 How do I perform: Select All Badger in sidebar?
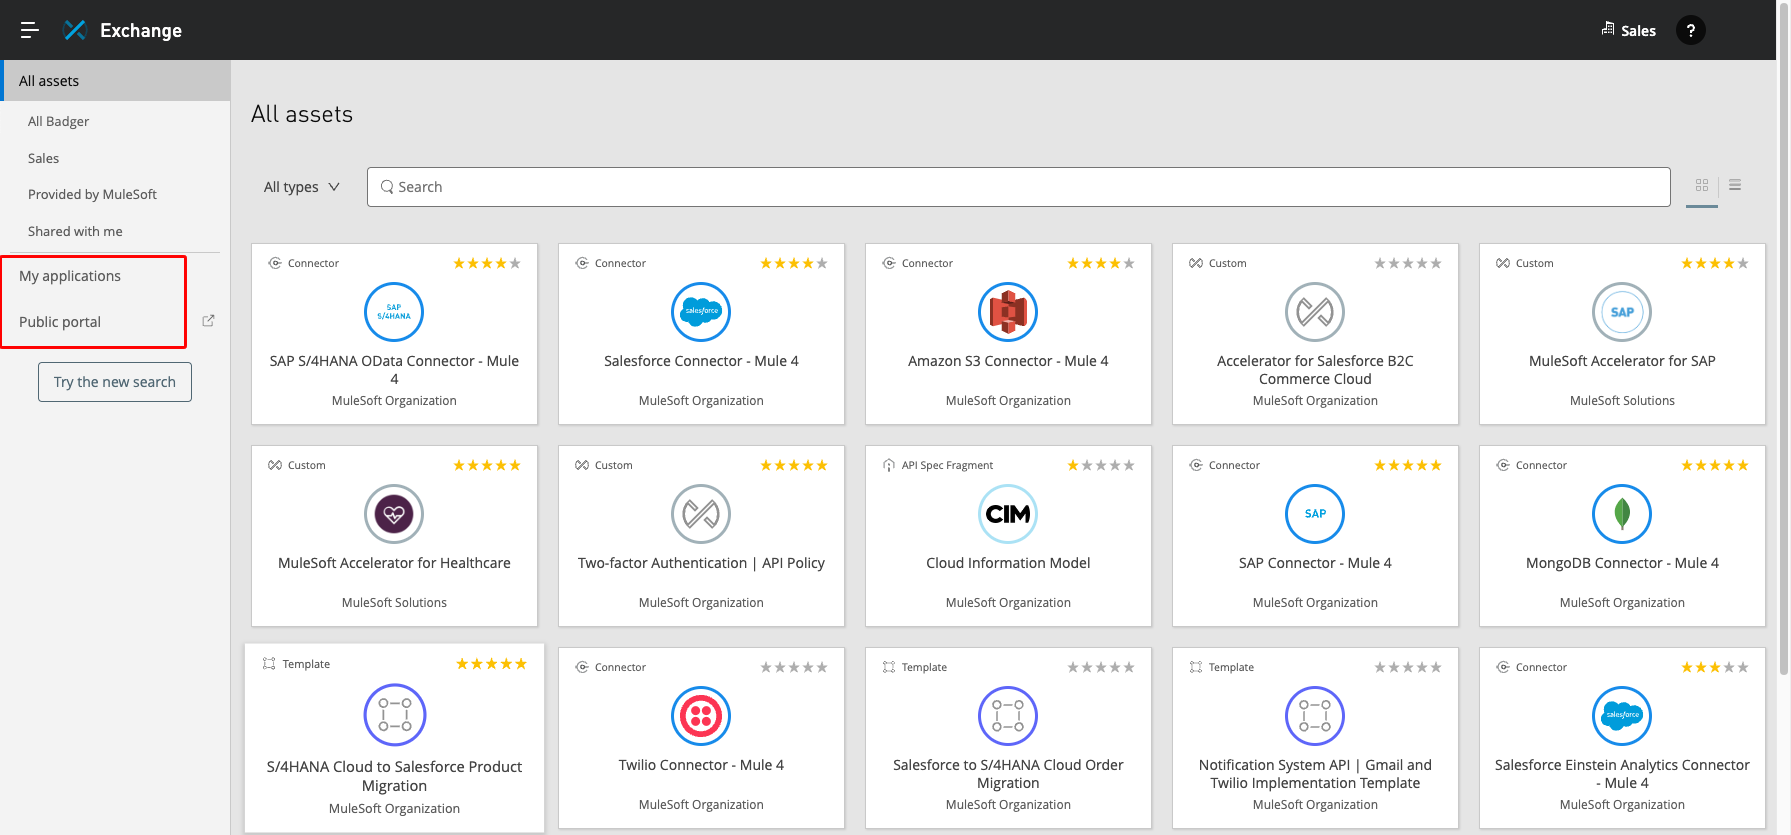tap(58, 121)
